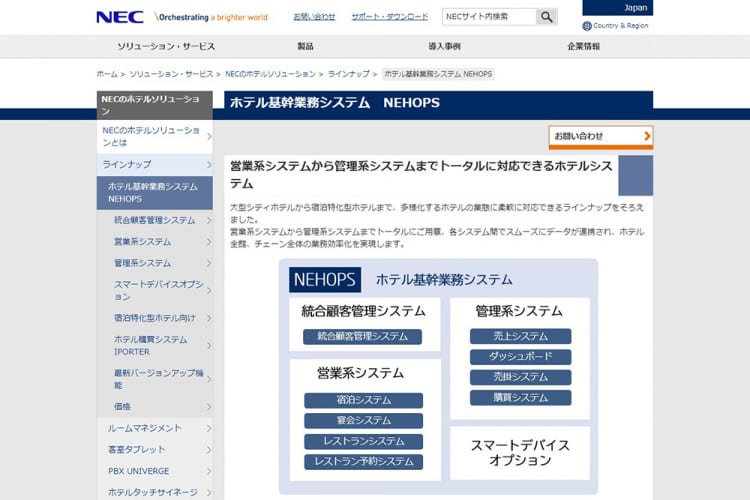Click diagram button 売掛システム

(520, 377)
